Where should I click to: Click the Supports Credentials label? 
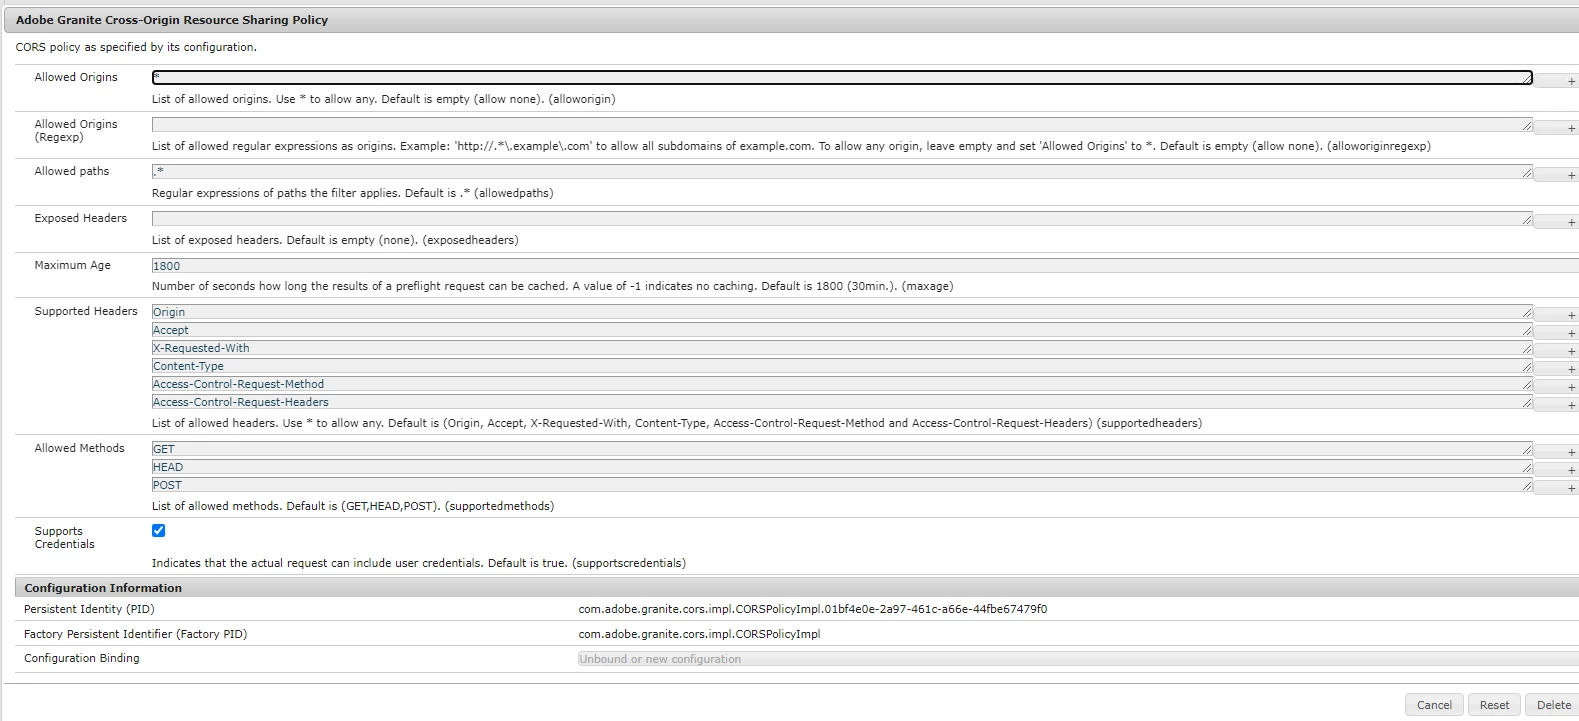[65, 538]
